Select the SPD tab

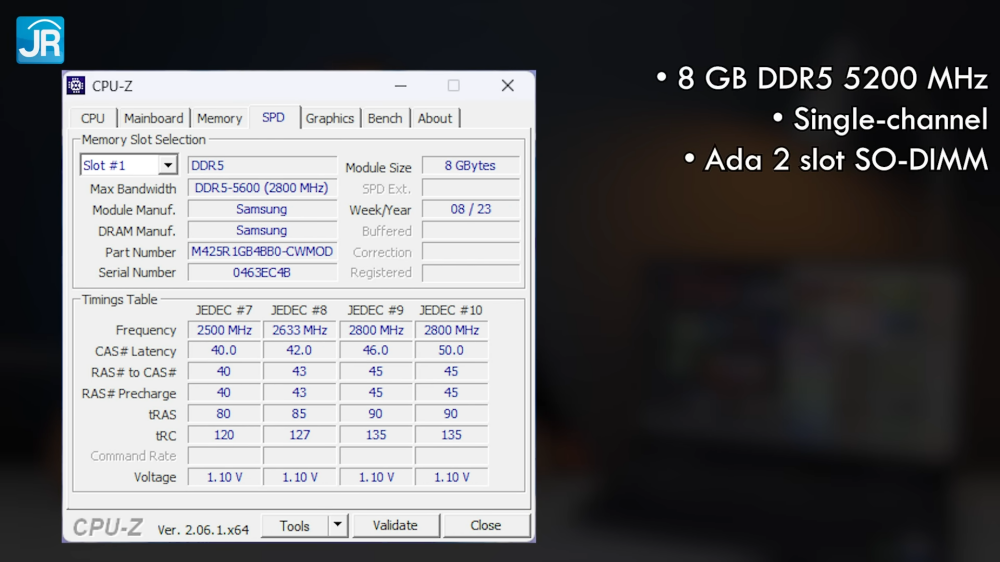[273, 117]
